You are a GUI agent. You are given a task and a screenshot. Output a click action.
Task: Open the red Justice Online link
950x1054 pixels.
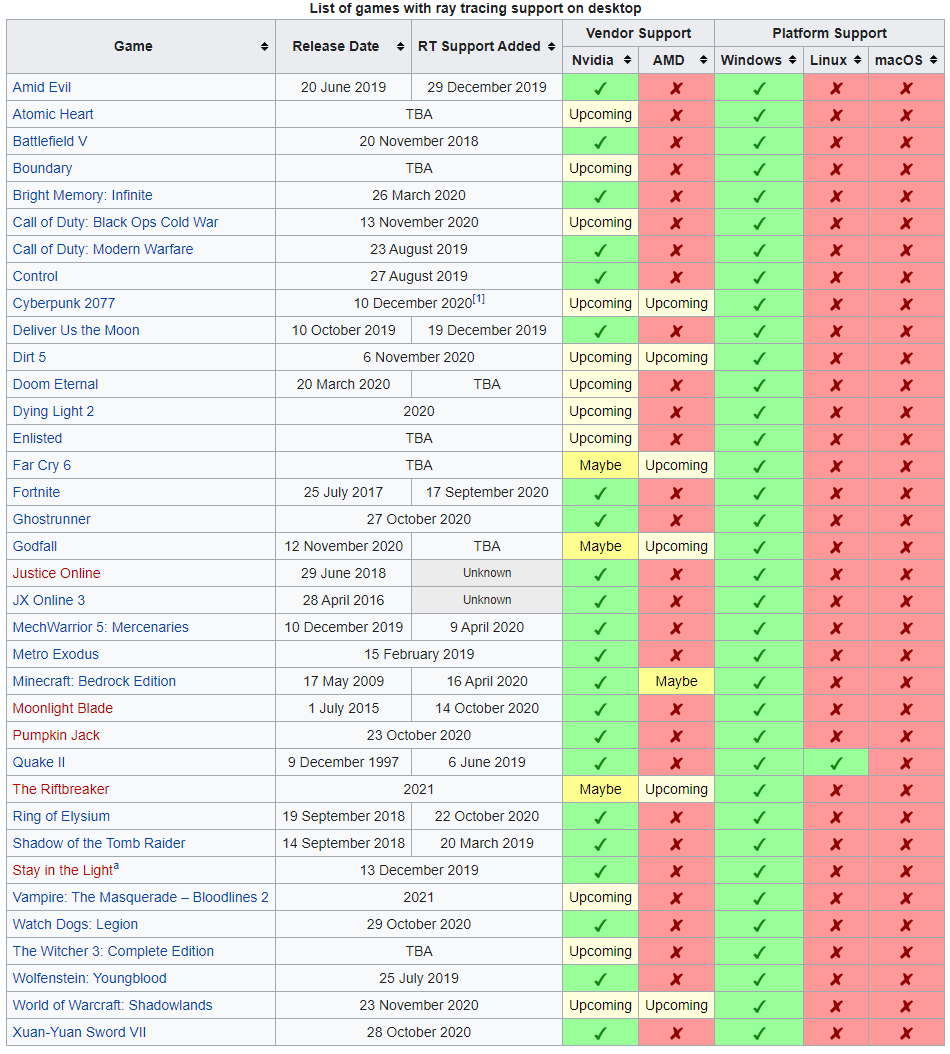[x=56, y=573]
